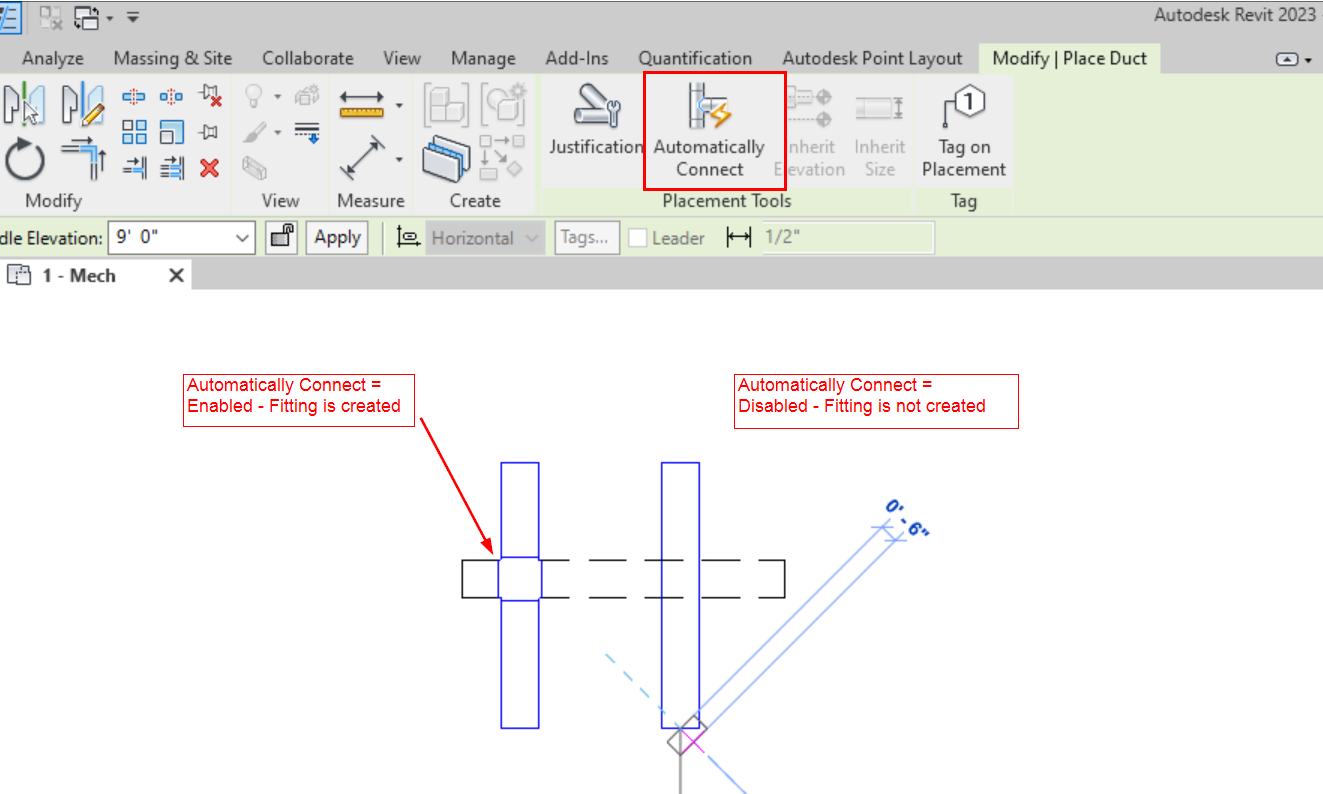Image resolution: width=1323 pixels, height=794 pixels.
Task: Expand the Override Graphics dropdown arrow
Action: click(x=277, y=133)
